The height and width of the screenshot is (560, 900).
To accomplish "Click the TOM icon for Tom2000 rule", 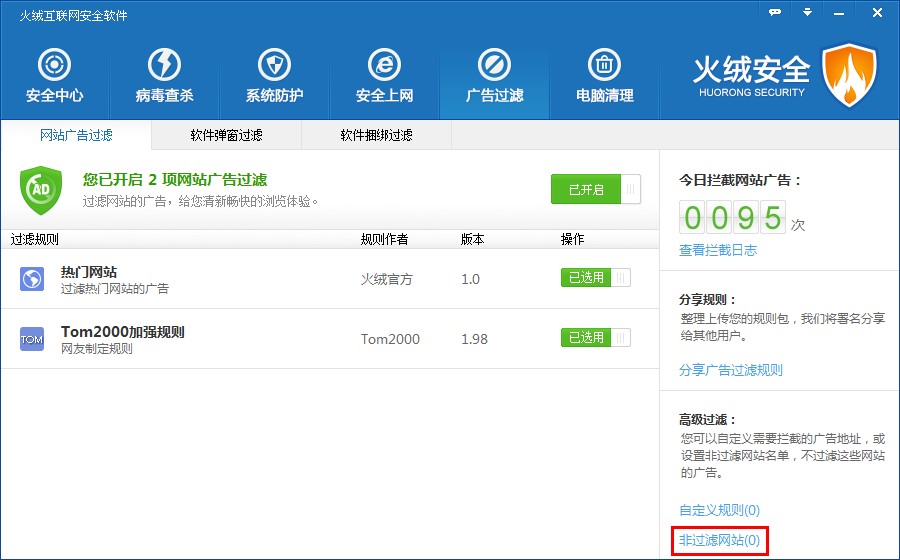I will tap(32, 339).
